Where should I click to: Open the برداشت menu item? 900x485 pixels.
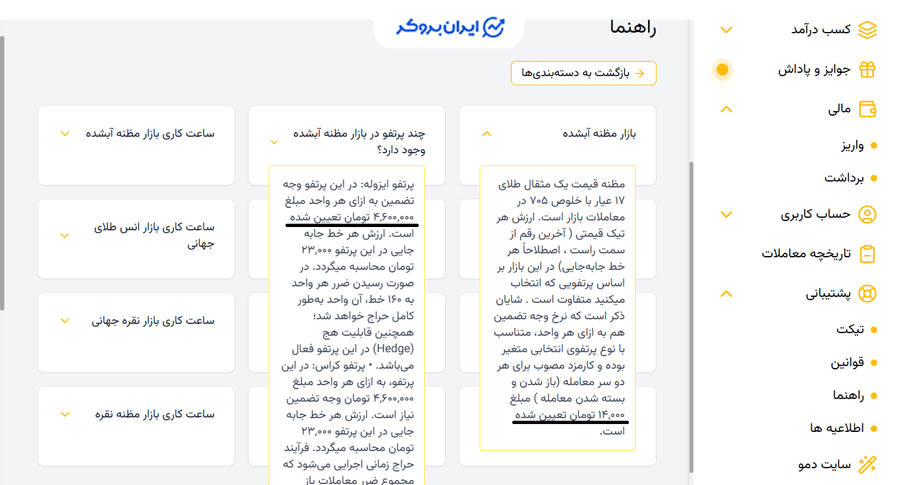coord(844,179)
